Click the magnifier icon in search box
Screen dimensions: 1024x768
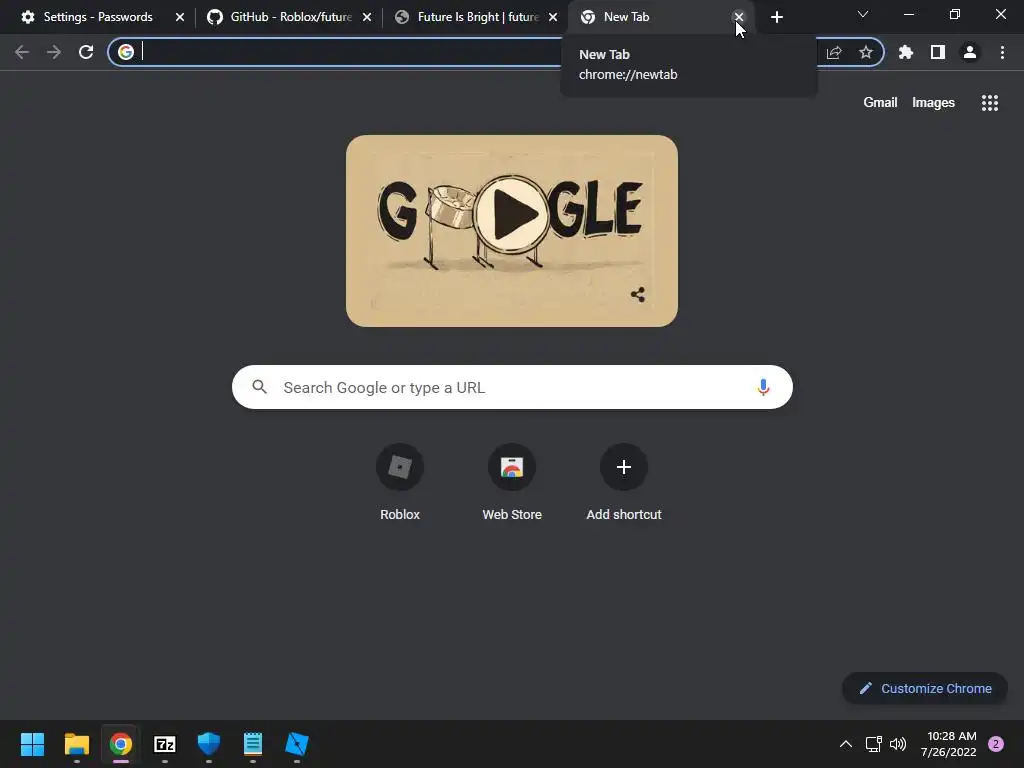259,387
